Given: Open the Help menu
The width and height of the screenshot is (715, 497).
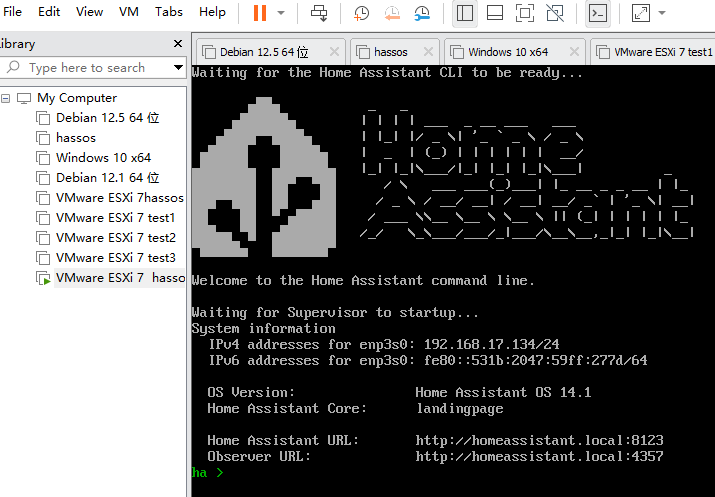Looking at the screenshot, I should click(212, 12).
